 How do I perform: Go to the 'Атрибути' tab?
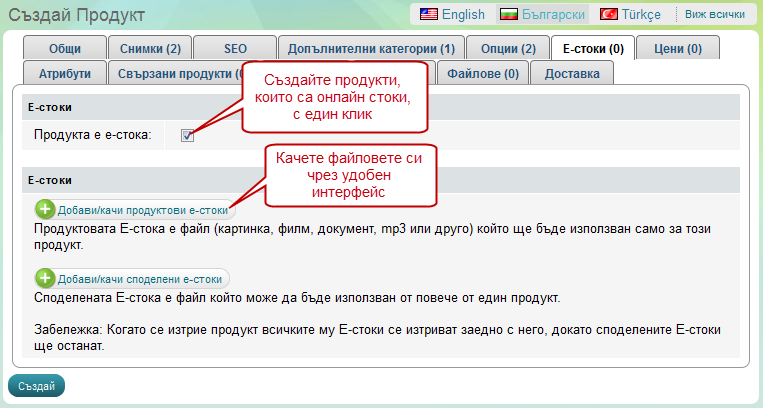pos(65,73)
